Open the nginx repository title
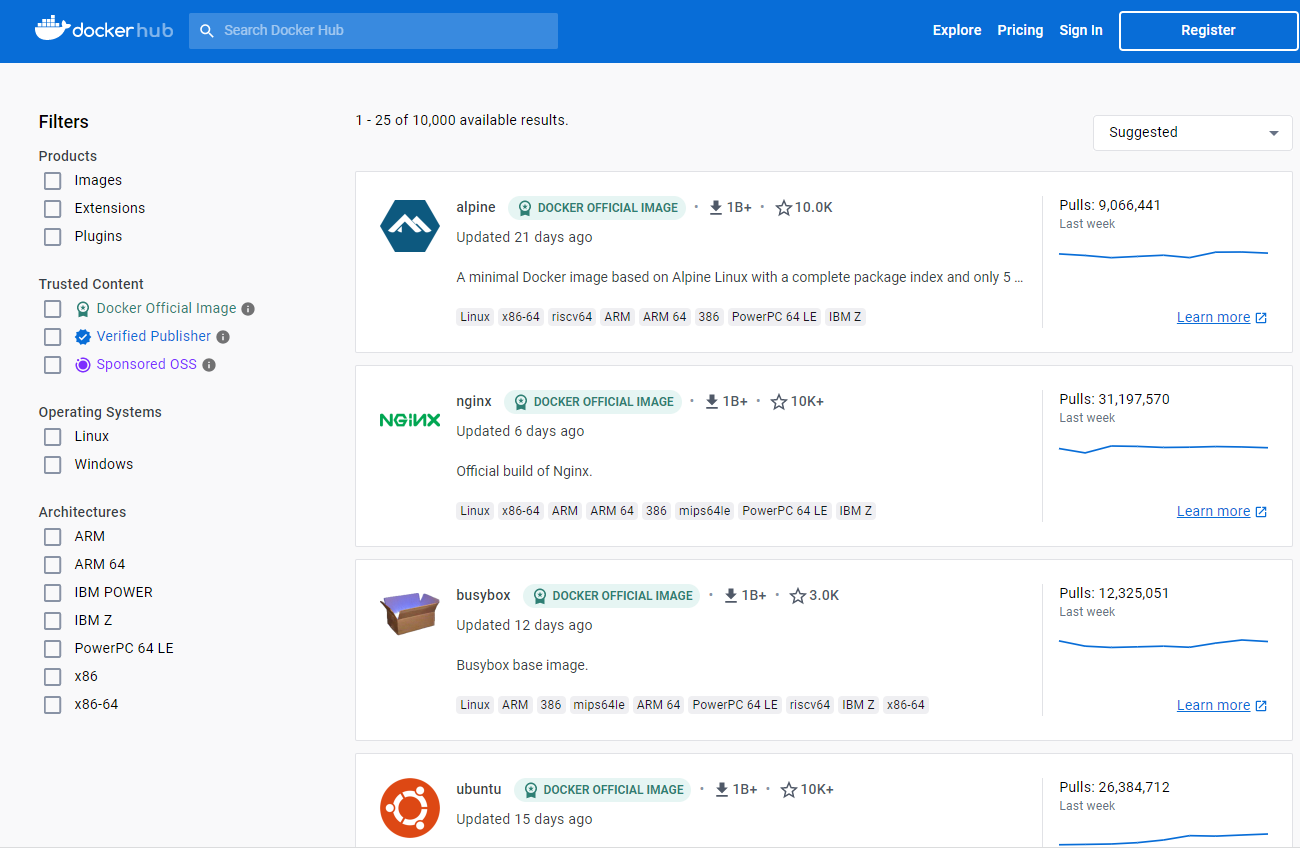 [x=474, y=402]
